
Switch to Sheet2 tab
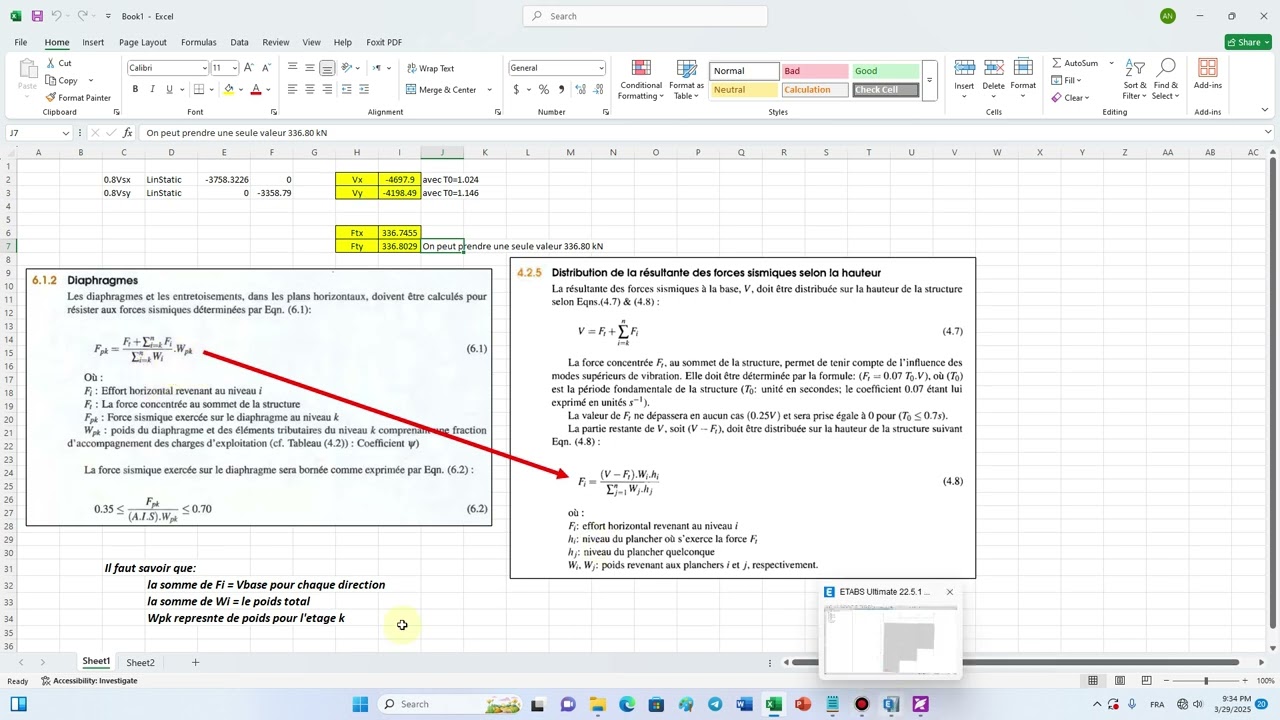tap(140, 662)
